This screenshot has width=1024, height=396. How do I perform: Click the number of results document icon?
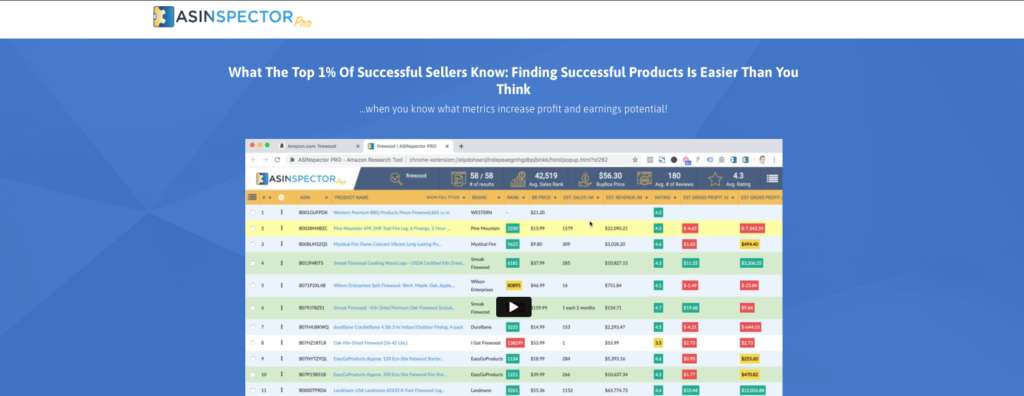[x=458, y=178]
